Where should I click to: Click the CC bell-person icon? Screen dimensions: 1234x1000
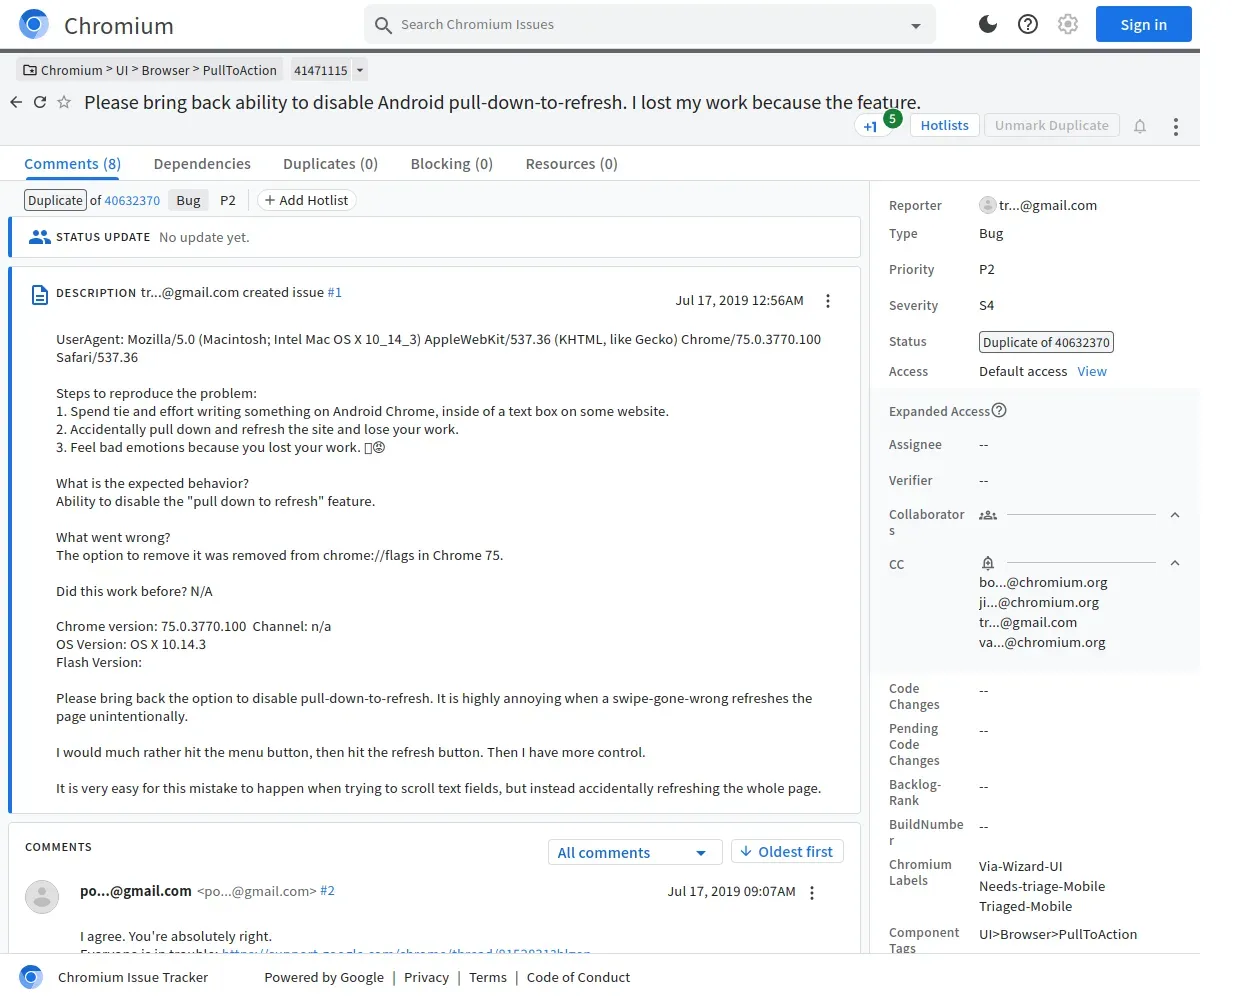988,563
